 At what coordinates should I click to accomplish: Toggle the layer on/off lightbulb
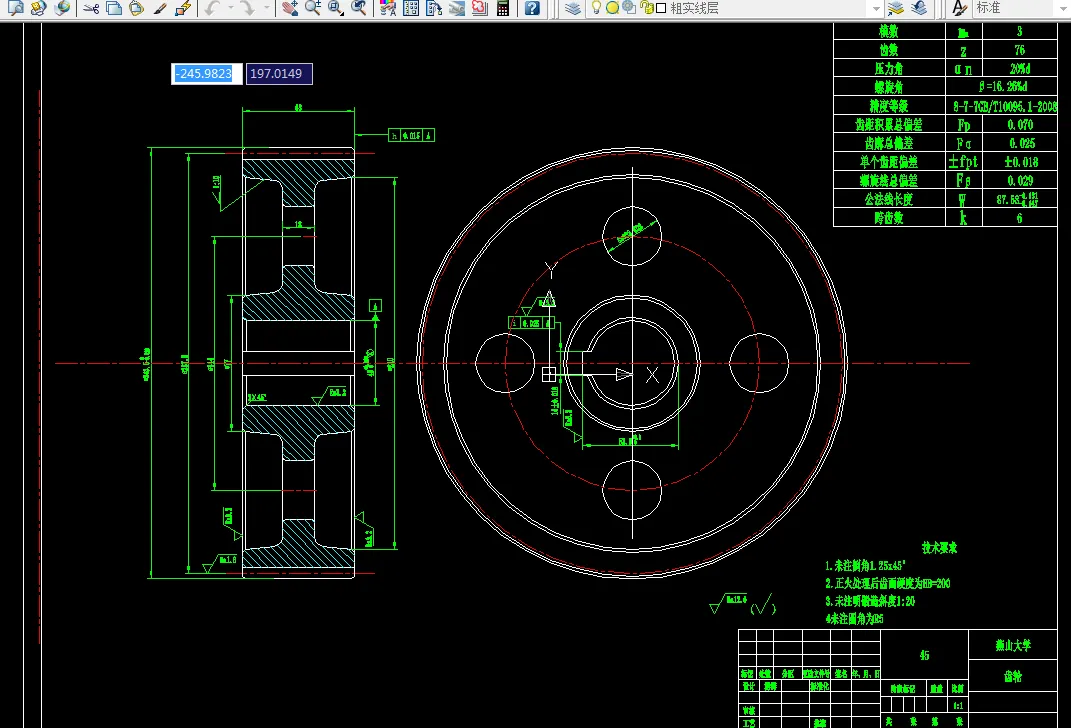(596, 8)
